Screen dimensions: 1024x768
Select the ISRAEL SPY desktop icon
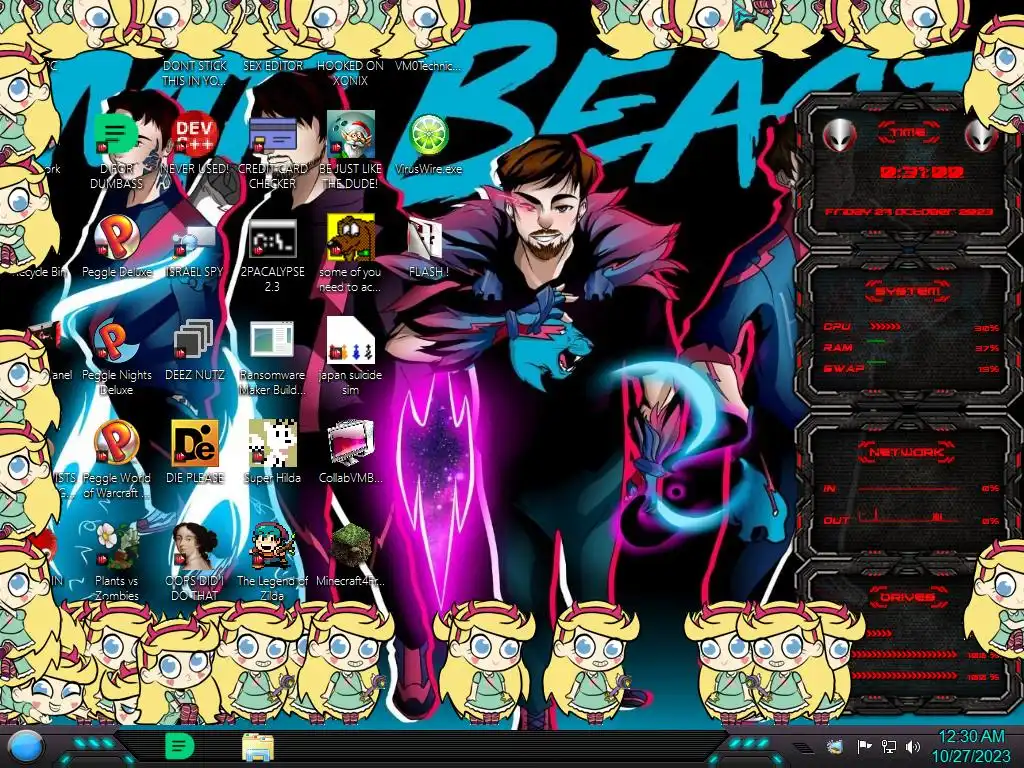[195, 239]
